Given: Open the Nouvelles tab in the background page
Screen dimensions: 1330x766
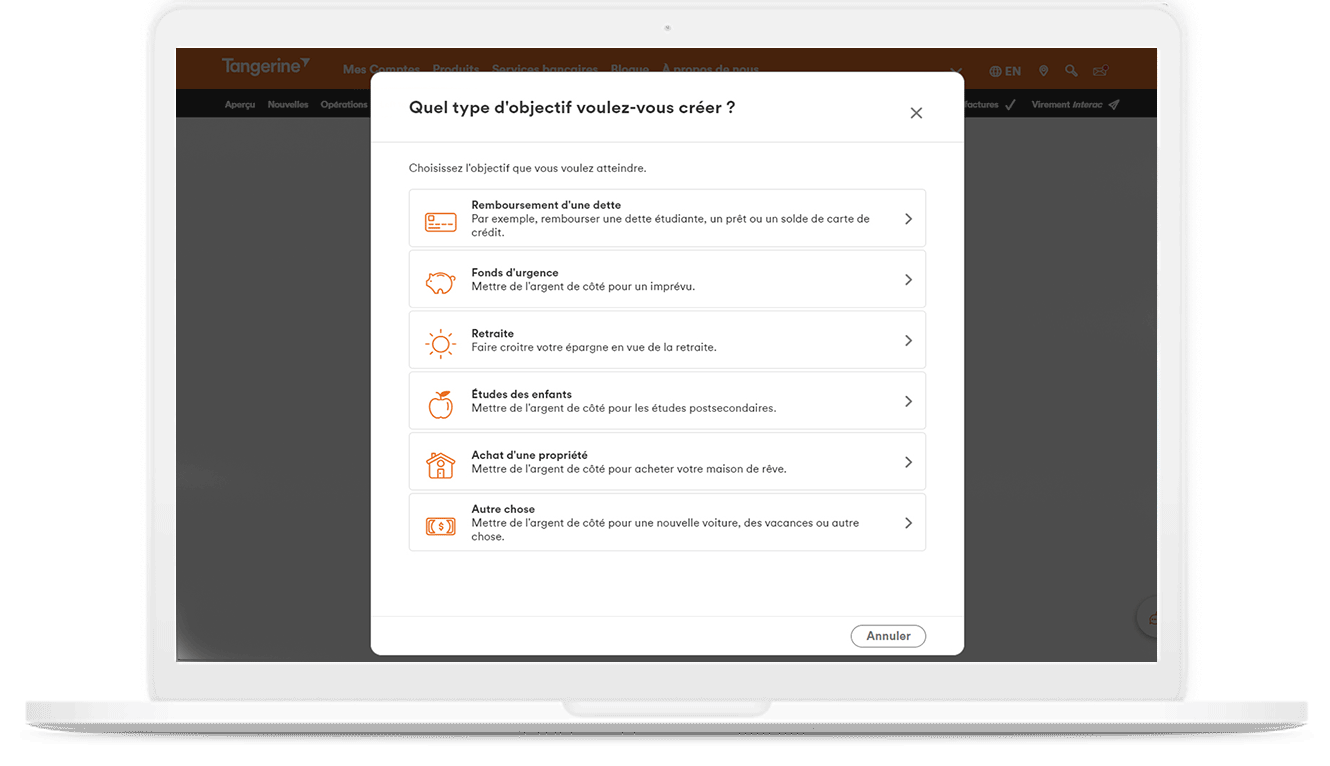Looking at the screenshot, I should 288,104.
